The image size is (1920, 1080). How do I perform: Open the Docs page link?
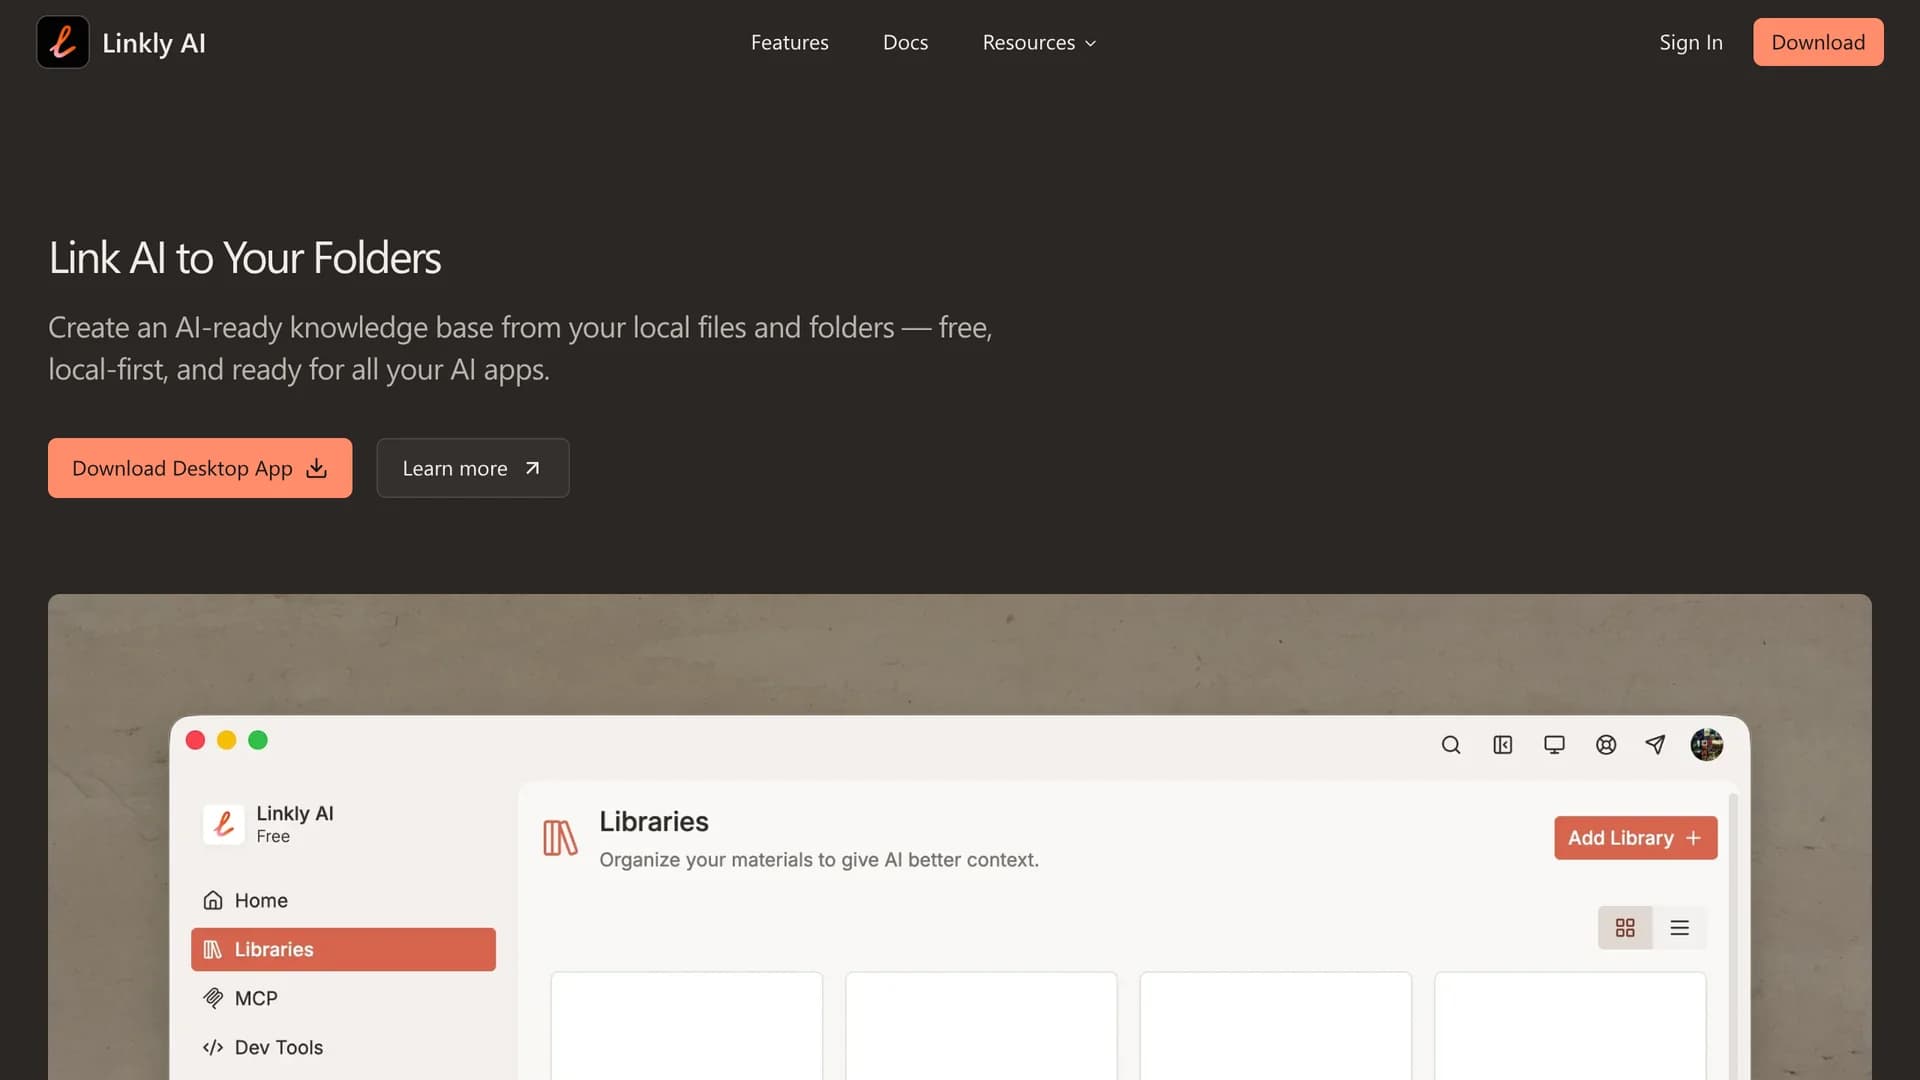click(905, 42)
